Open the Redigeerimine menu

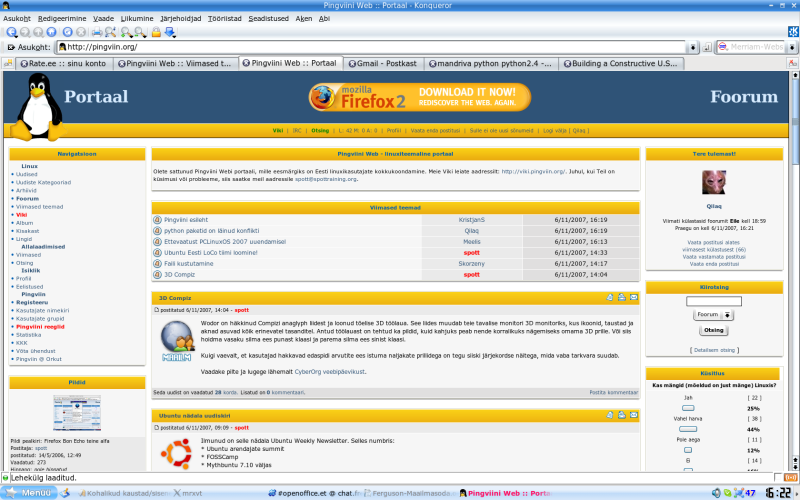coord(62,18)
